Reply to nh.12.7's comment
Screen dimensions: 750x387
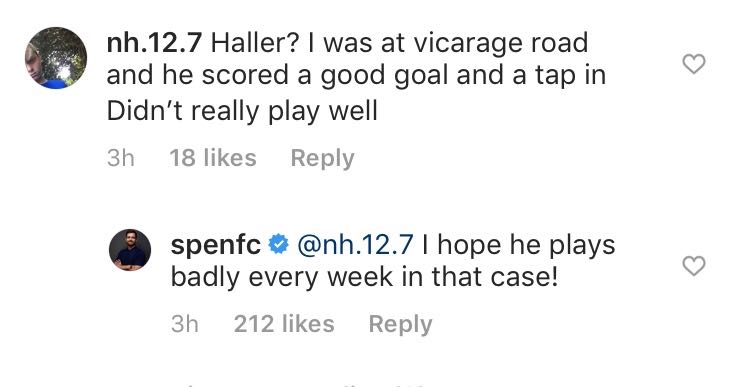322,158
